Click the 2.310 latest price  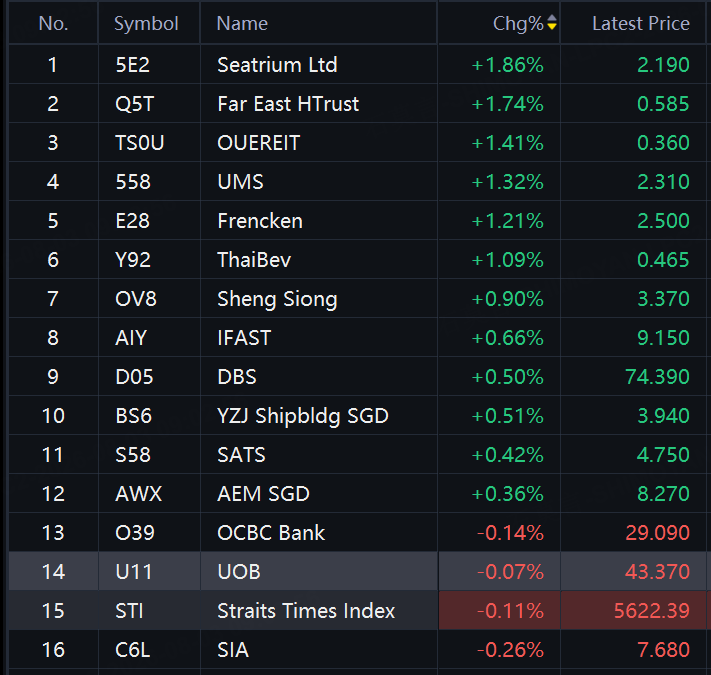[663, 182]
